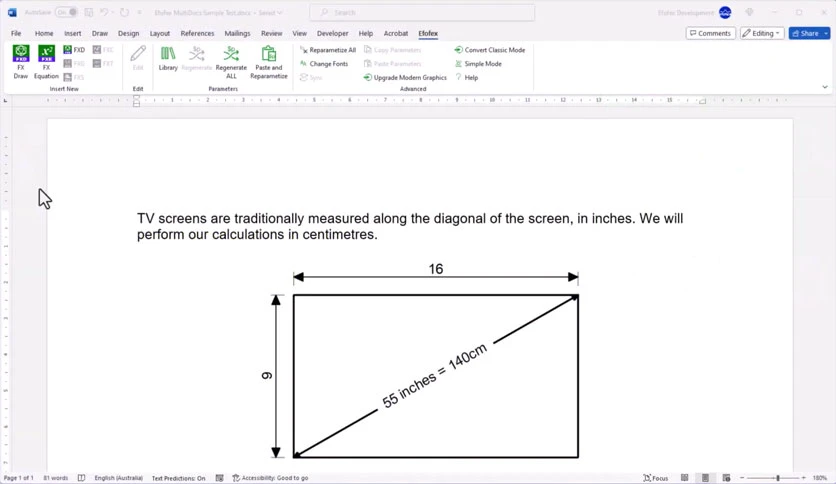
Task: Switch to the Acrobat tab
Action: coord(396,33)
